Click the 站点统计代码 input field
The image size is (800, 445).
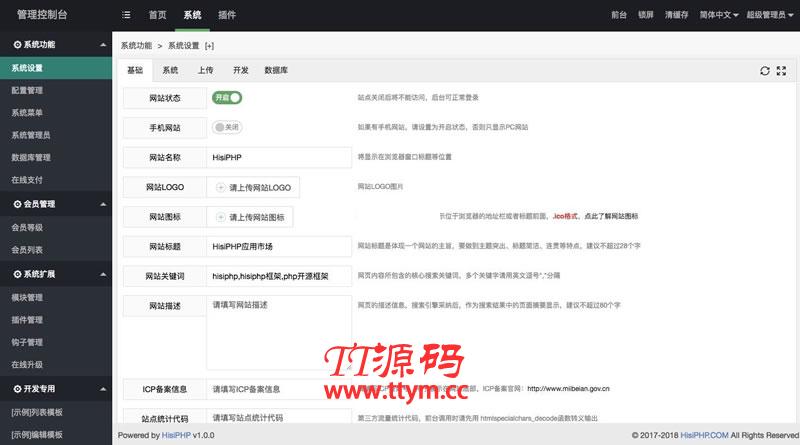279,417
